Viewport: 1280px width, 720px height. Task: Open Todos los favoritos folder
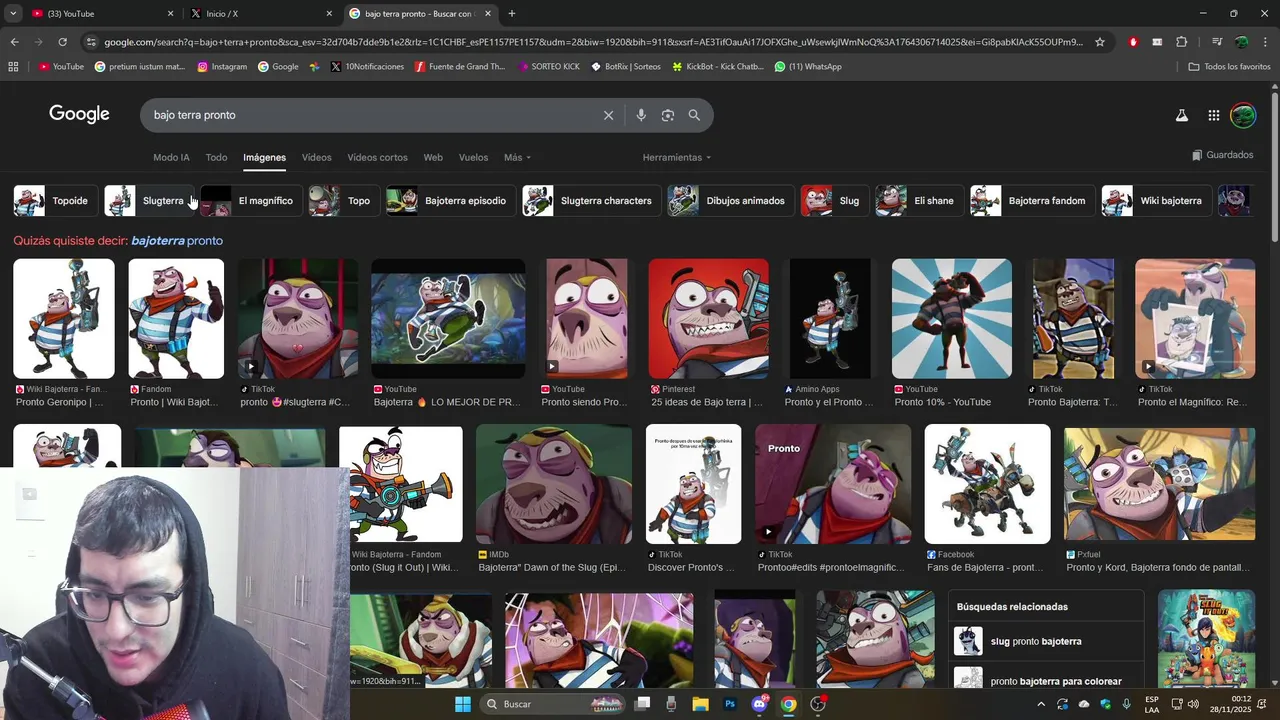click(x=1229, y=67)
